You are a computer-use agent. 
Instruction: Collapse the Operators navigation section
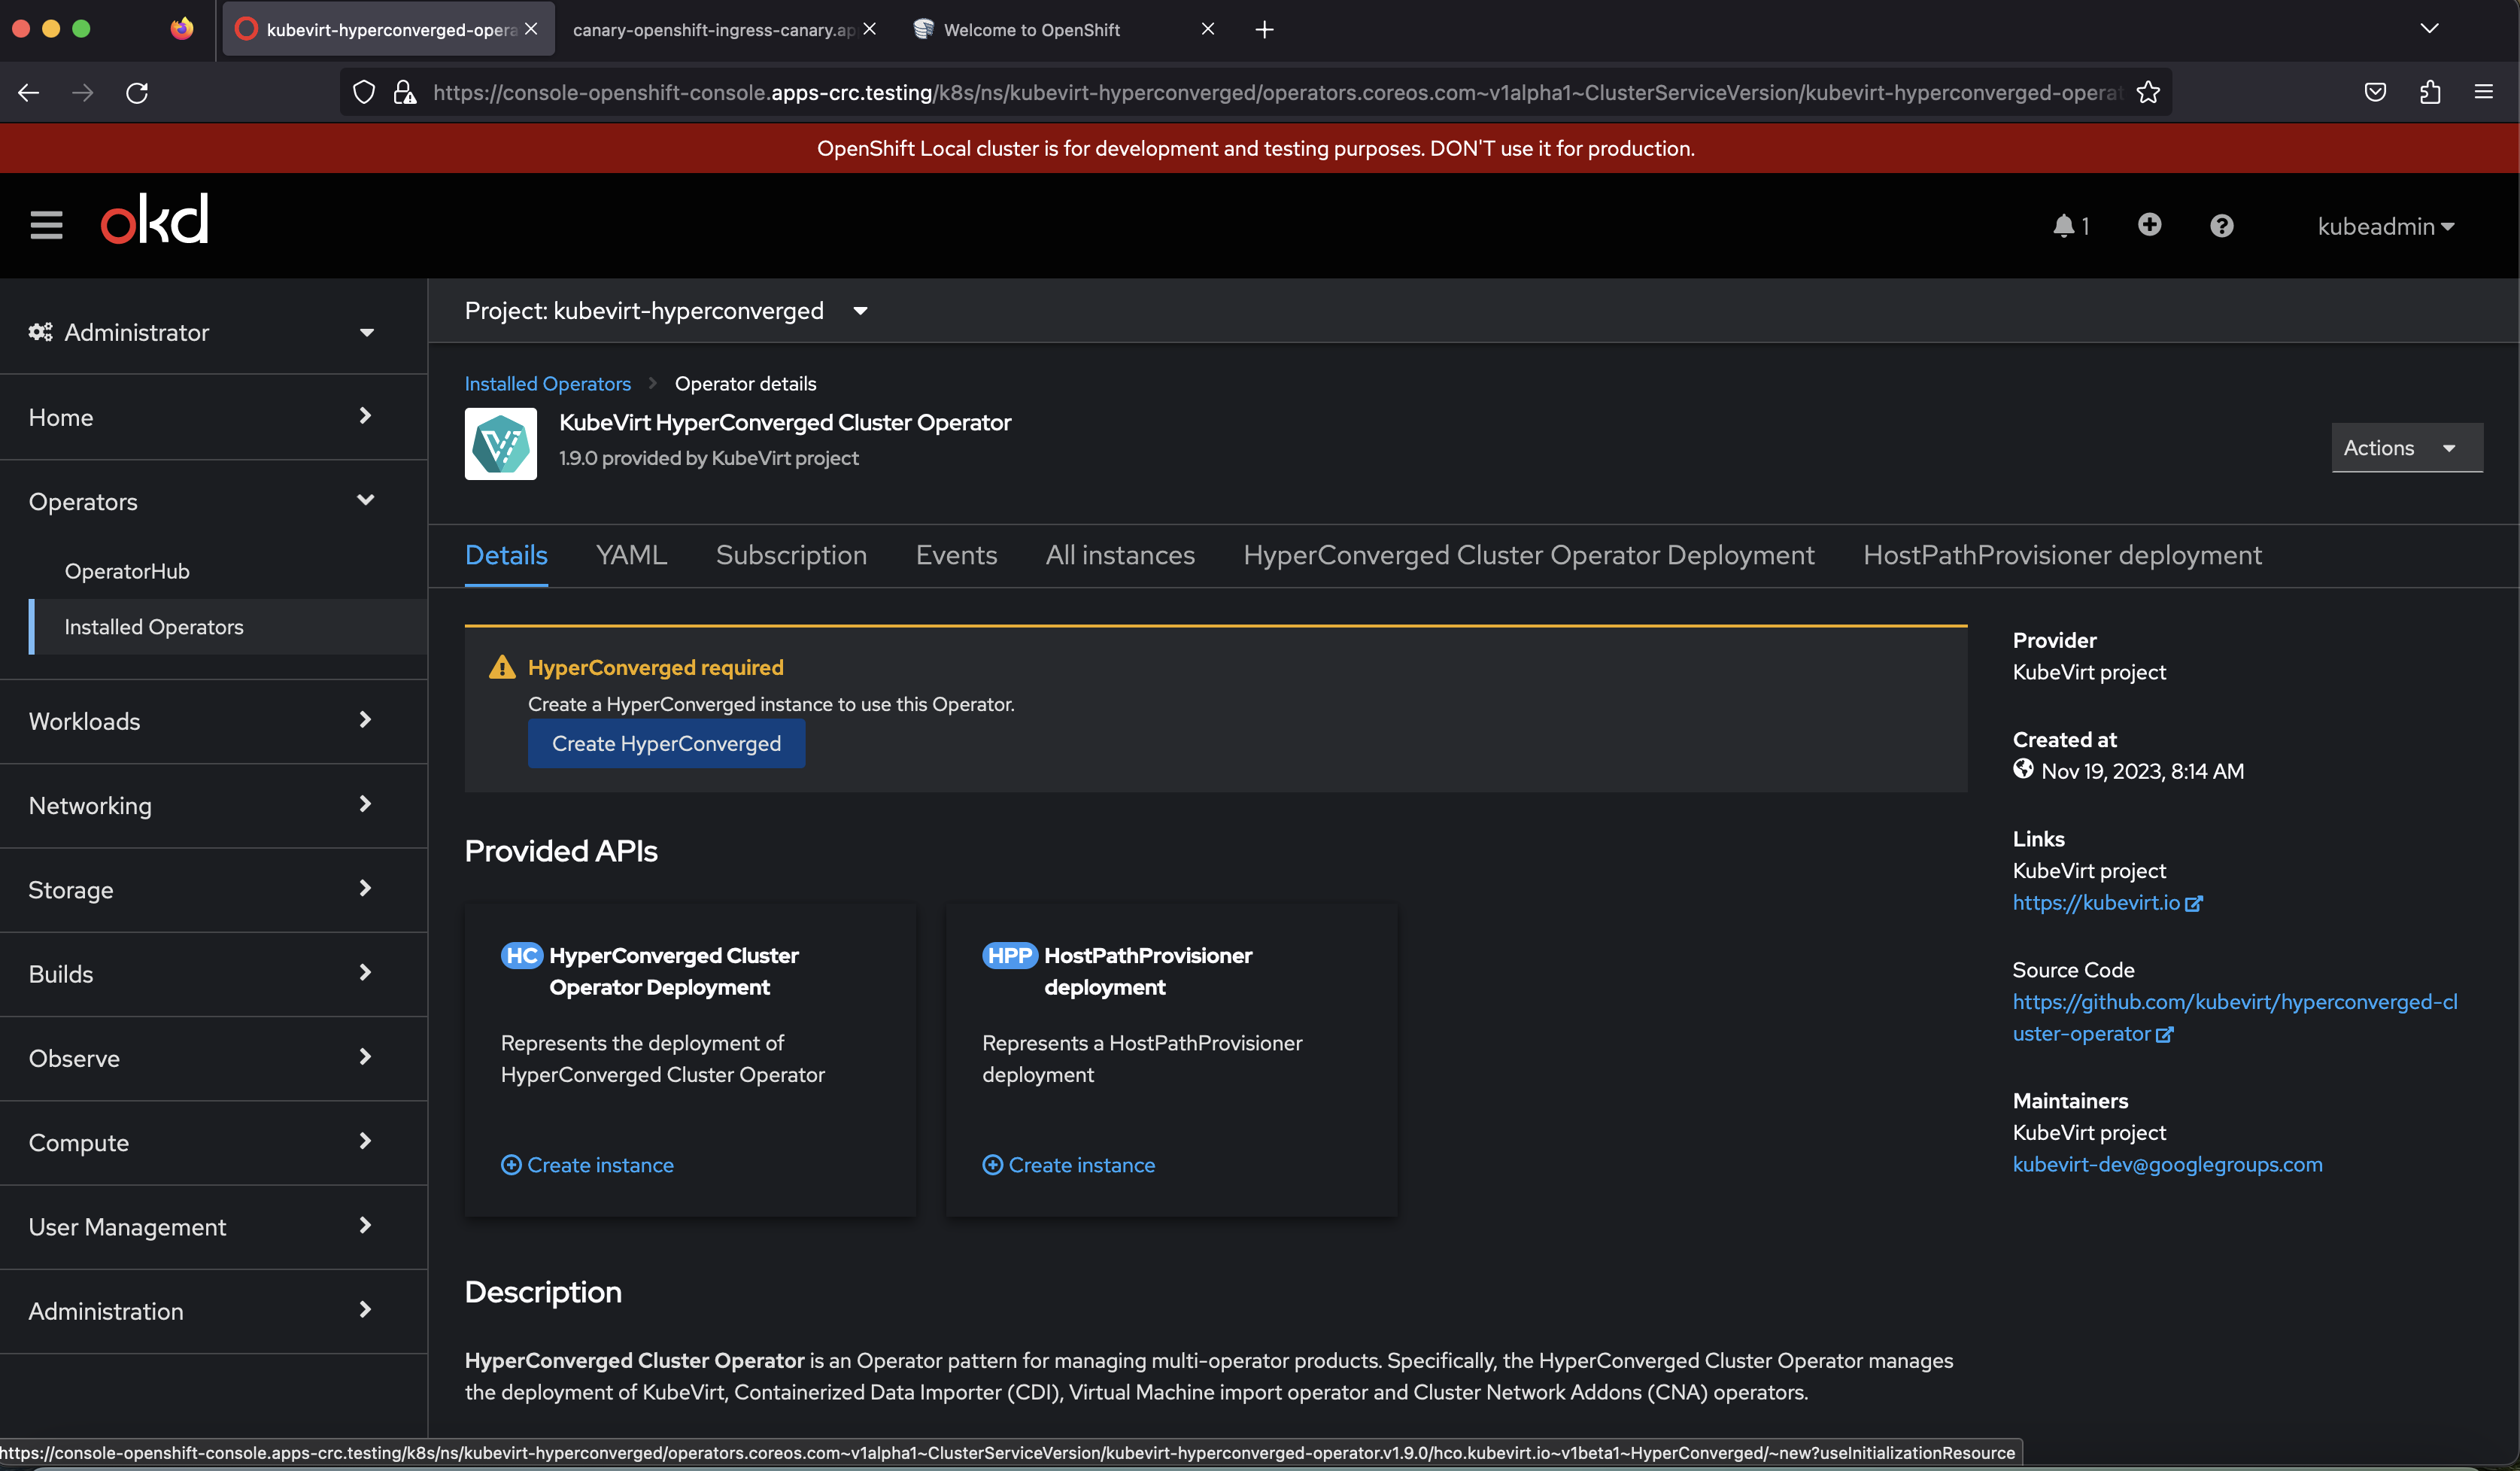(200, 501)
